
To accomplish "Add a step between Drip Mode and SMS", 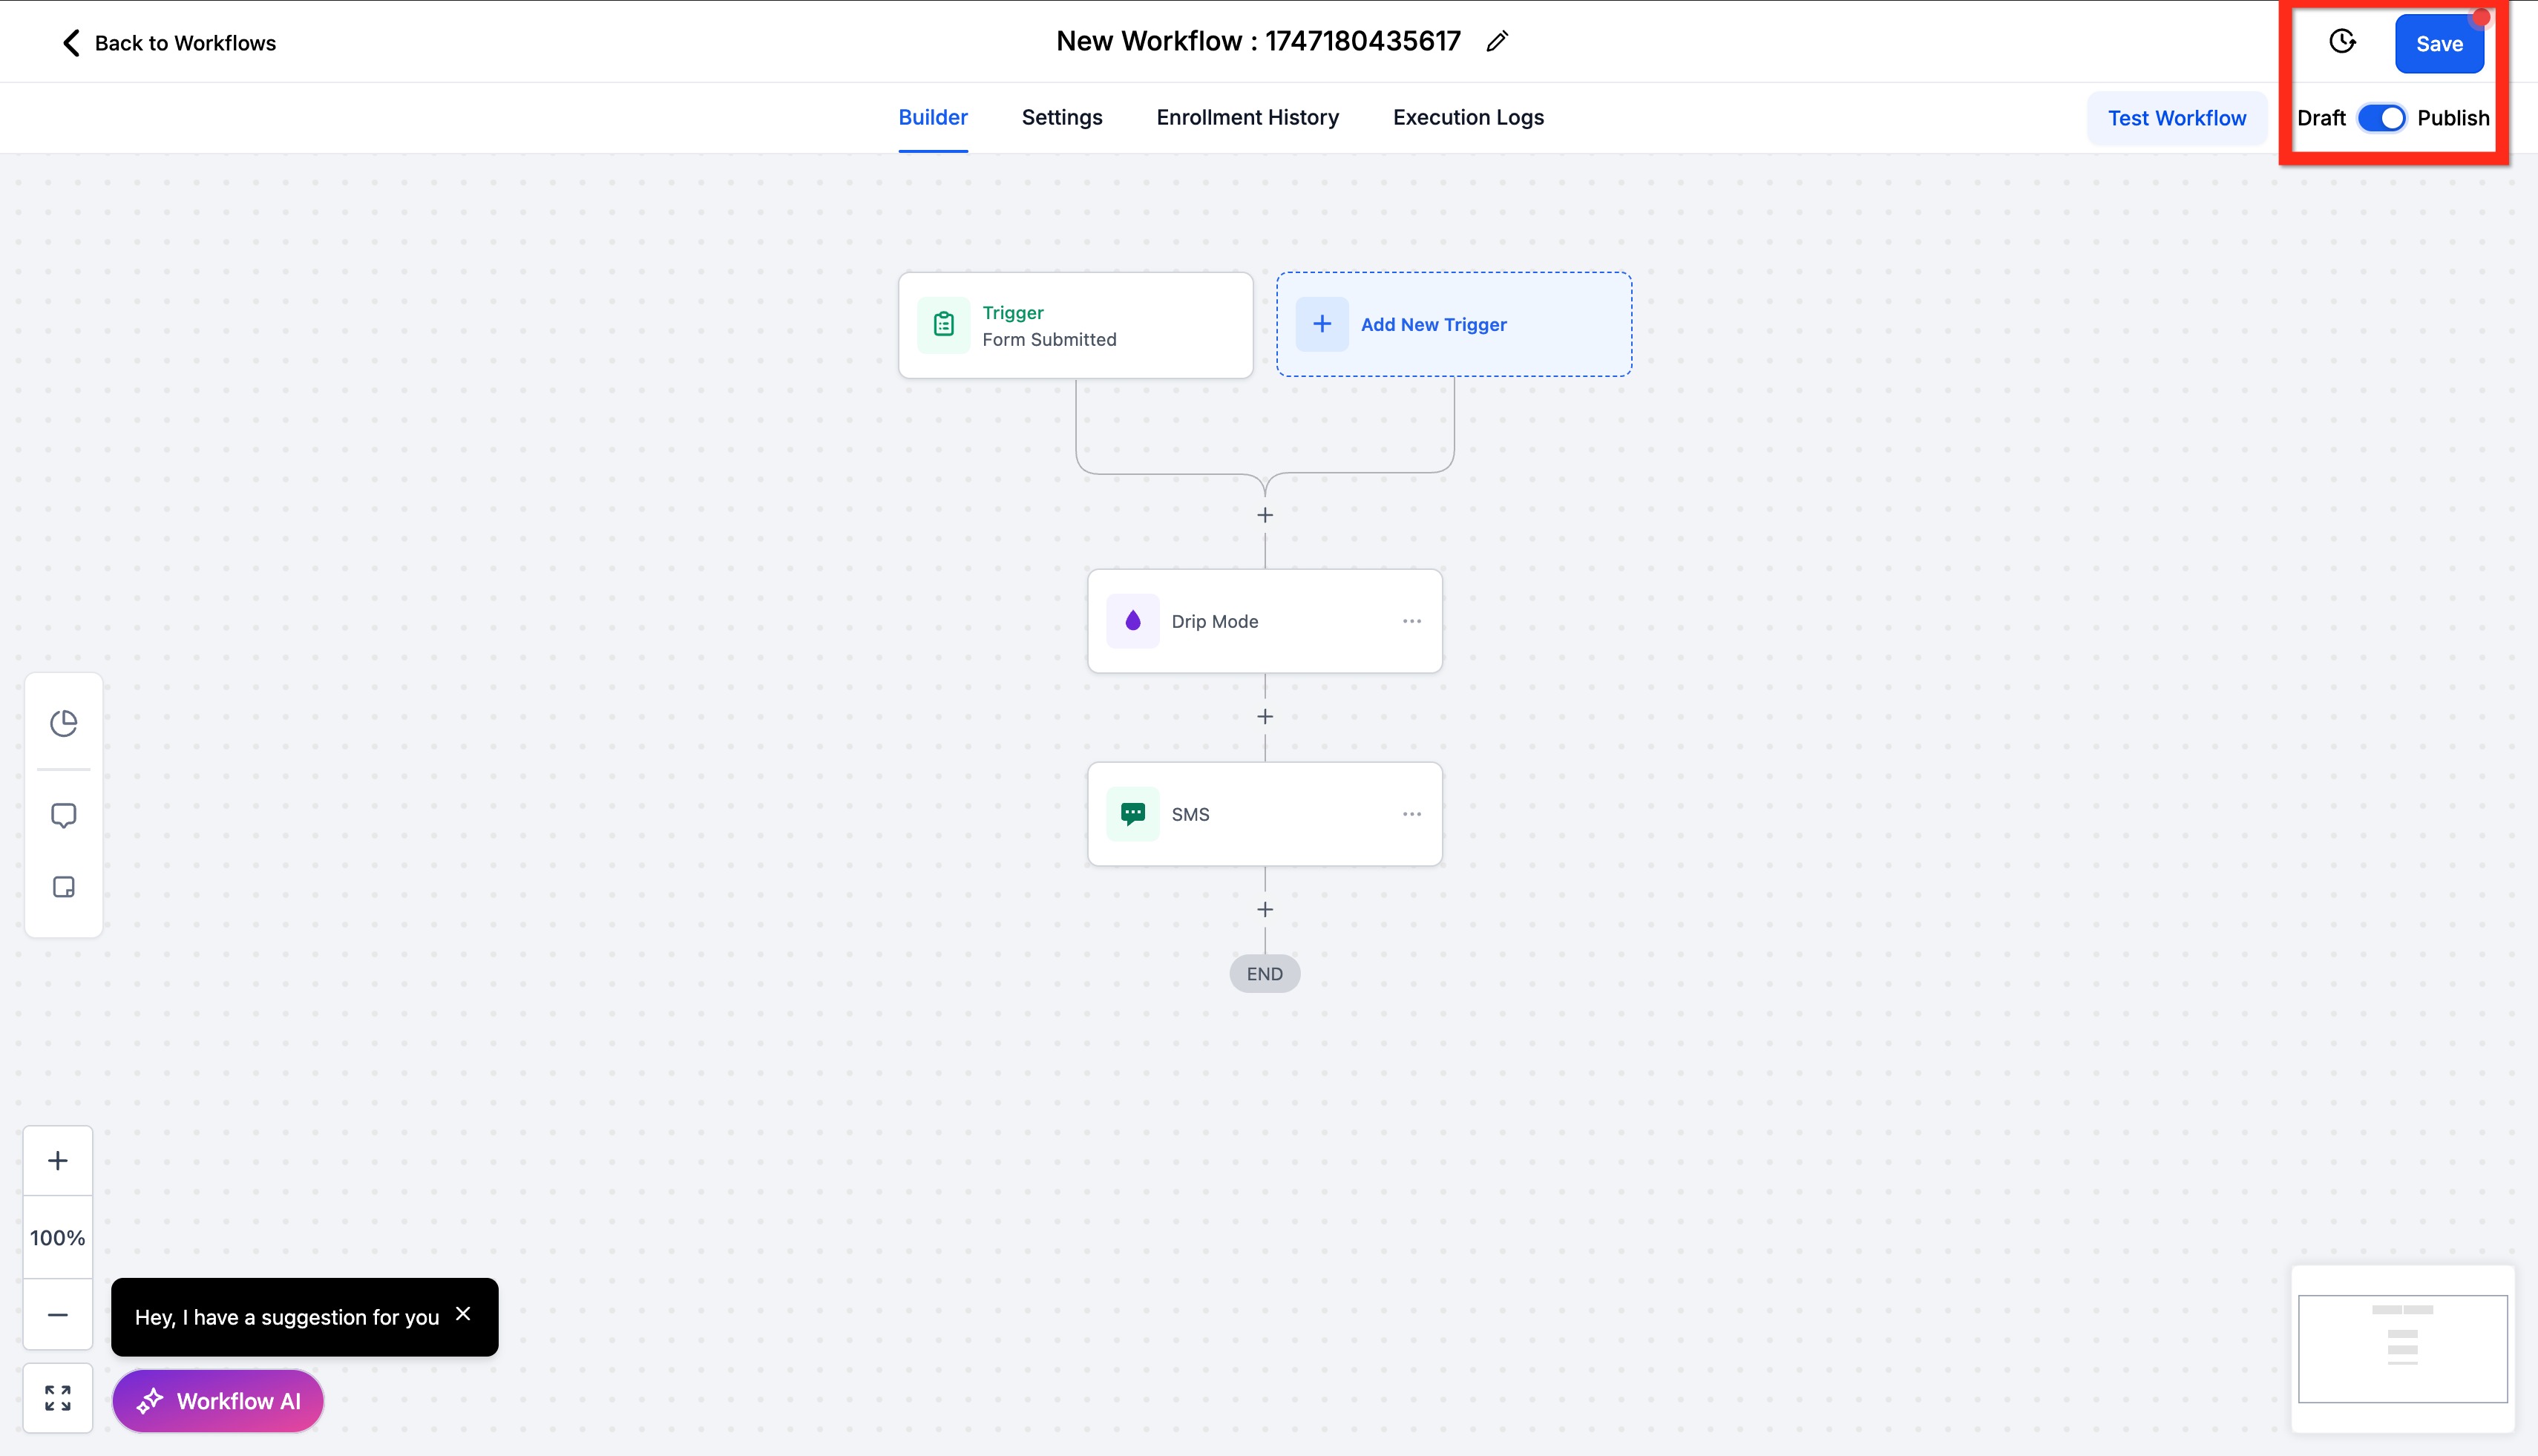I will pyautogui.click(x=1264, y=717).
